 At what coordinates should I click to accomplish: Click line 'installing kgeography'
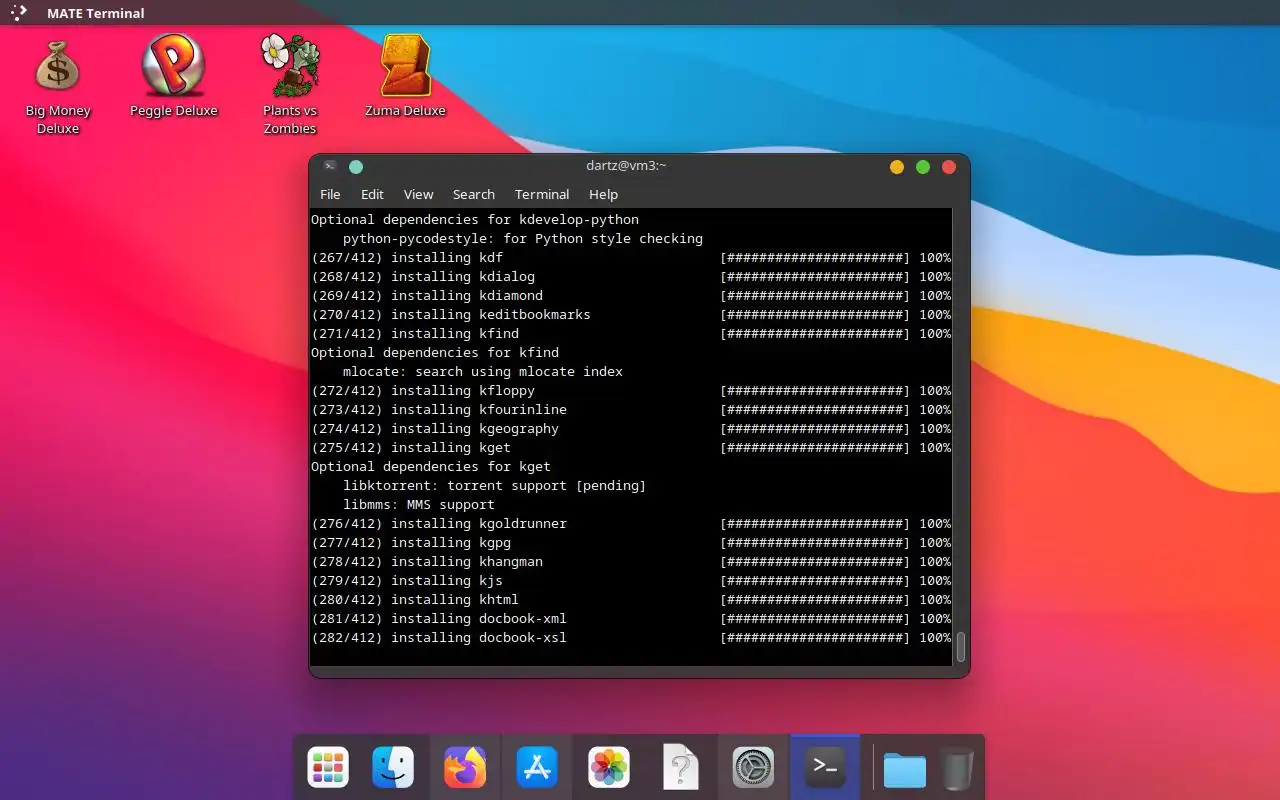point(631,429)
